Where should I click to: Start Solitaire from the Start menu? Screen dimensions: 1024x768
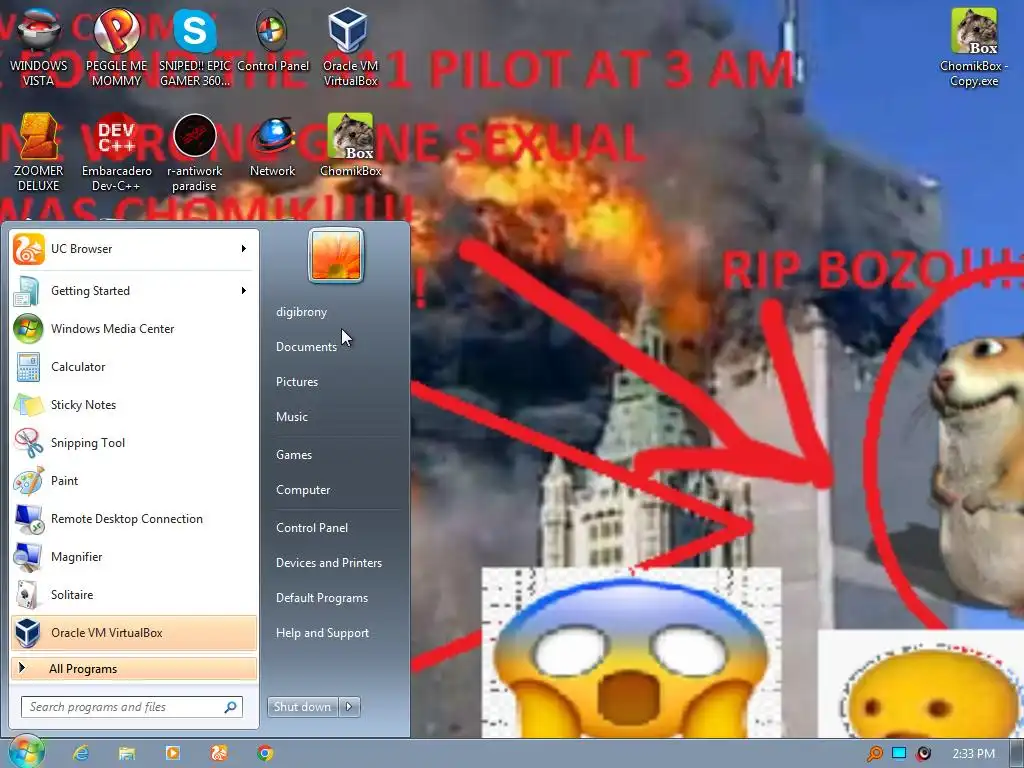[x=134, y=594]
